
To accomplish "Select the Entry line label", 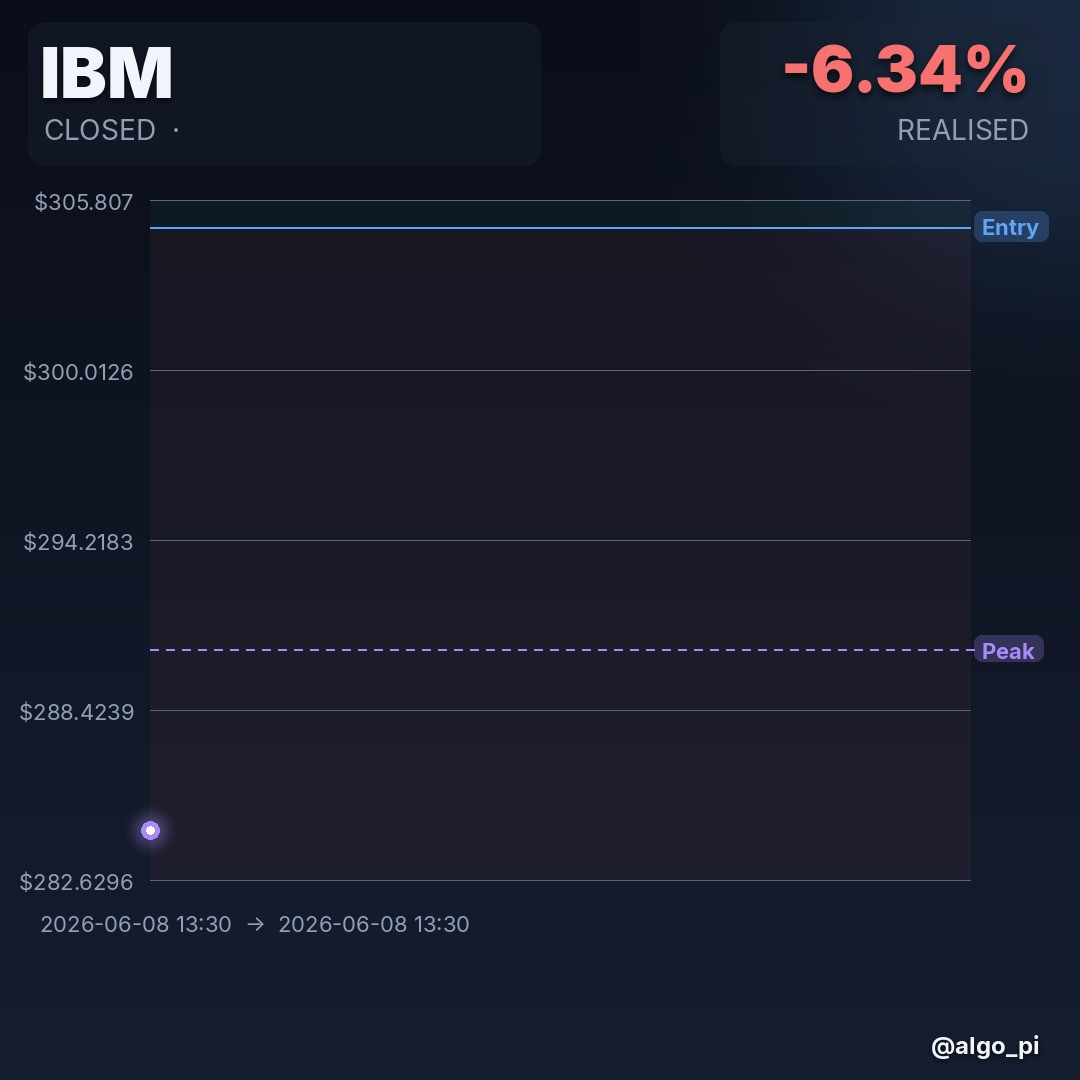I will pyautogui.click(x=1010, y=227).
